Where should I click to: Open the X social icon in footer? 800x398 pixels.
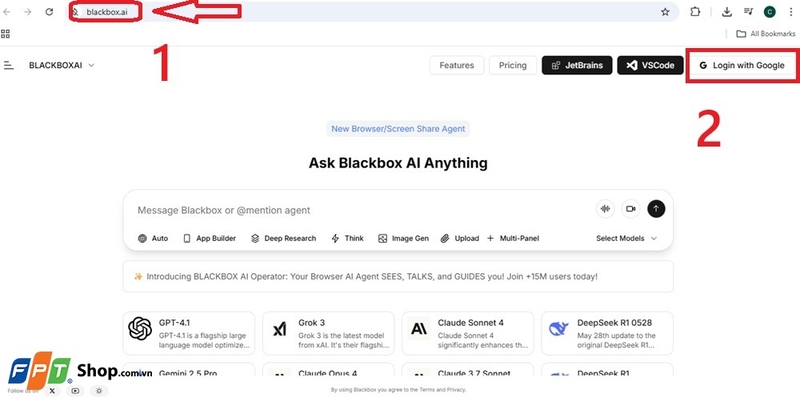coord(52,391)
